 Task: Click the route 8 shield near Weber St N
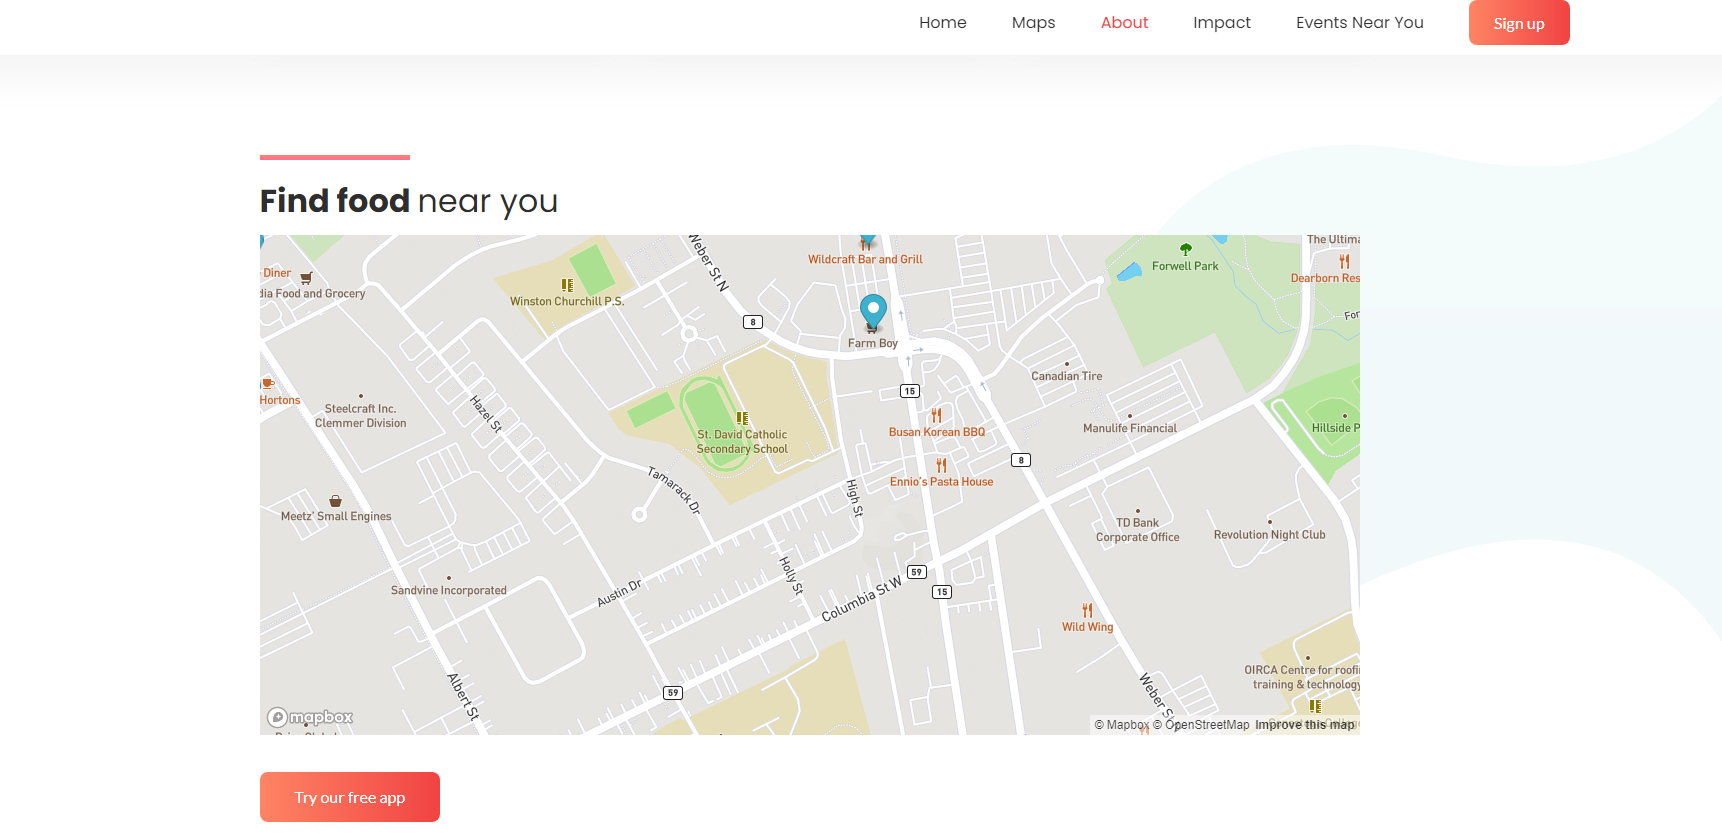coord(753,322)
